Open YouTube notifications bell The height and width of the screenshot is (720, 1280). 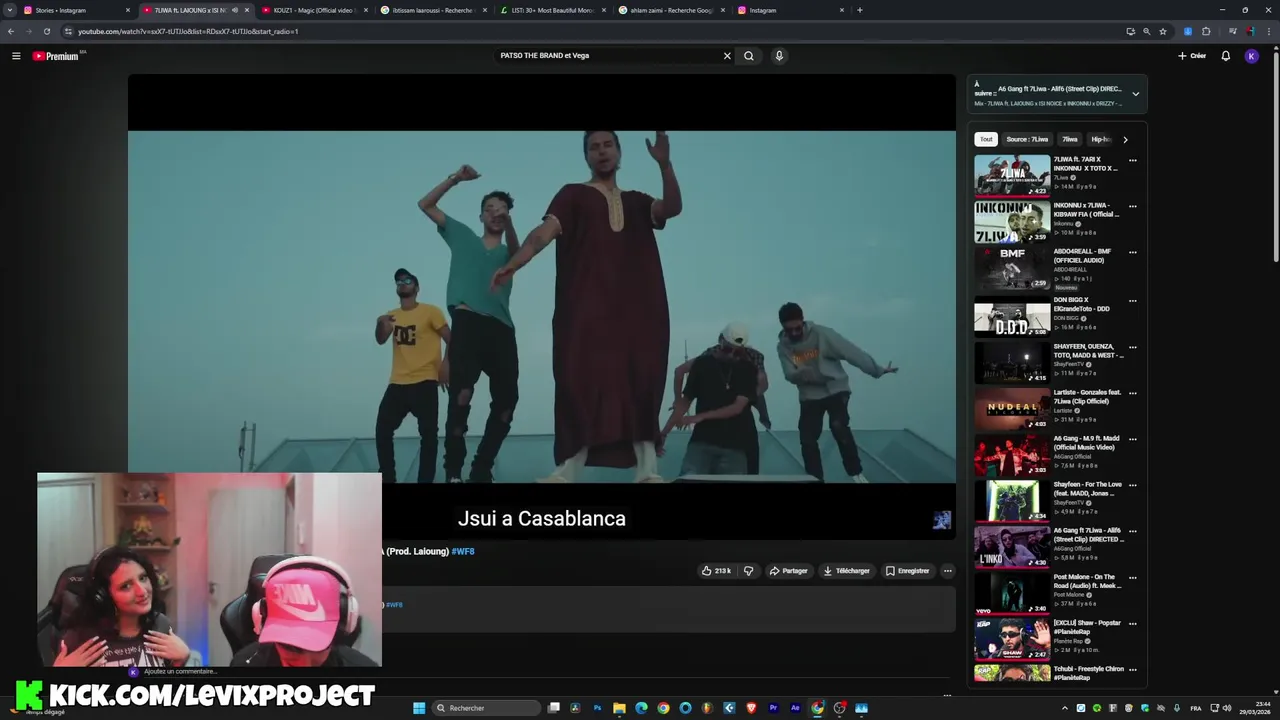click(x=1225, y=56)
